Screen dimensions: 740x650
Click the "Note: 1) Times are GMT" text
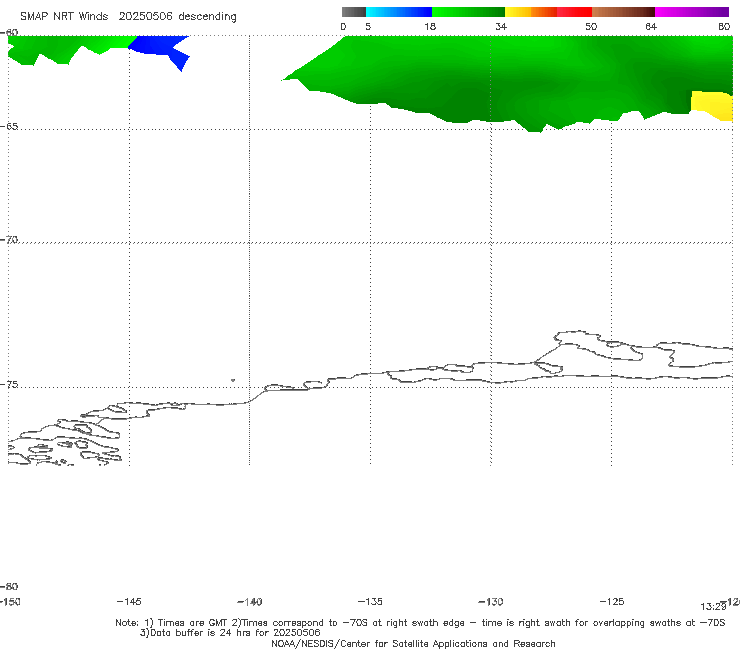pyautogui.click(x=172, y=623)
